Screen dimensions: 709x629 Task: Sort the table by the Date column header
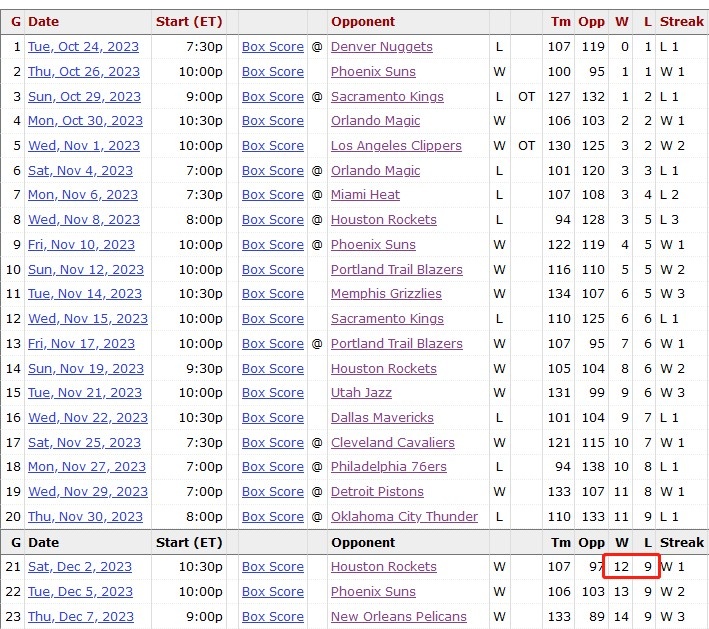tap(43, 21)
